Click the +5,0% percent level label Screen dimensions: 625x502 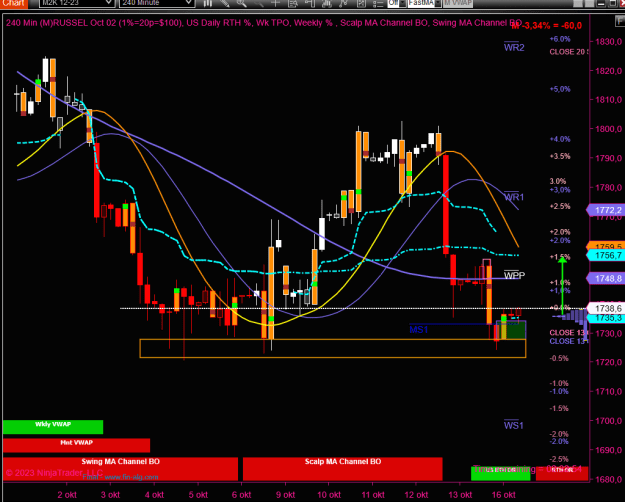click(x=560, y=89)
